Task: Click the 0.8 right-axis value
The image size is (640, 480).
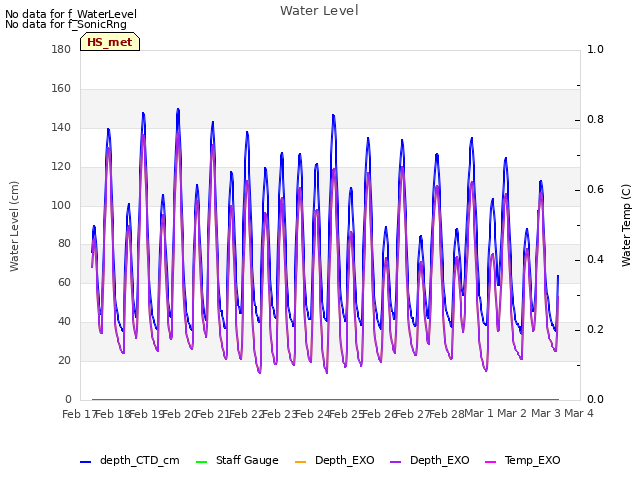Action: coord(595,120)
